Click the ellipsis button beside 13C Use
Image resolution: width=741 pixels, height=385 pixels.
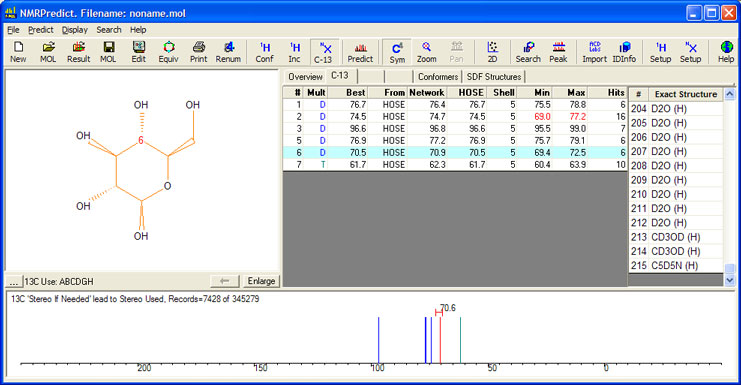pyautogui.click(x=14, y=282)
